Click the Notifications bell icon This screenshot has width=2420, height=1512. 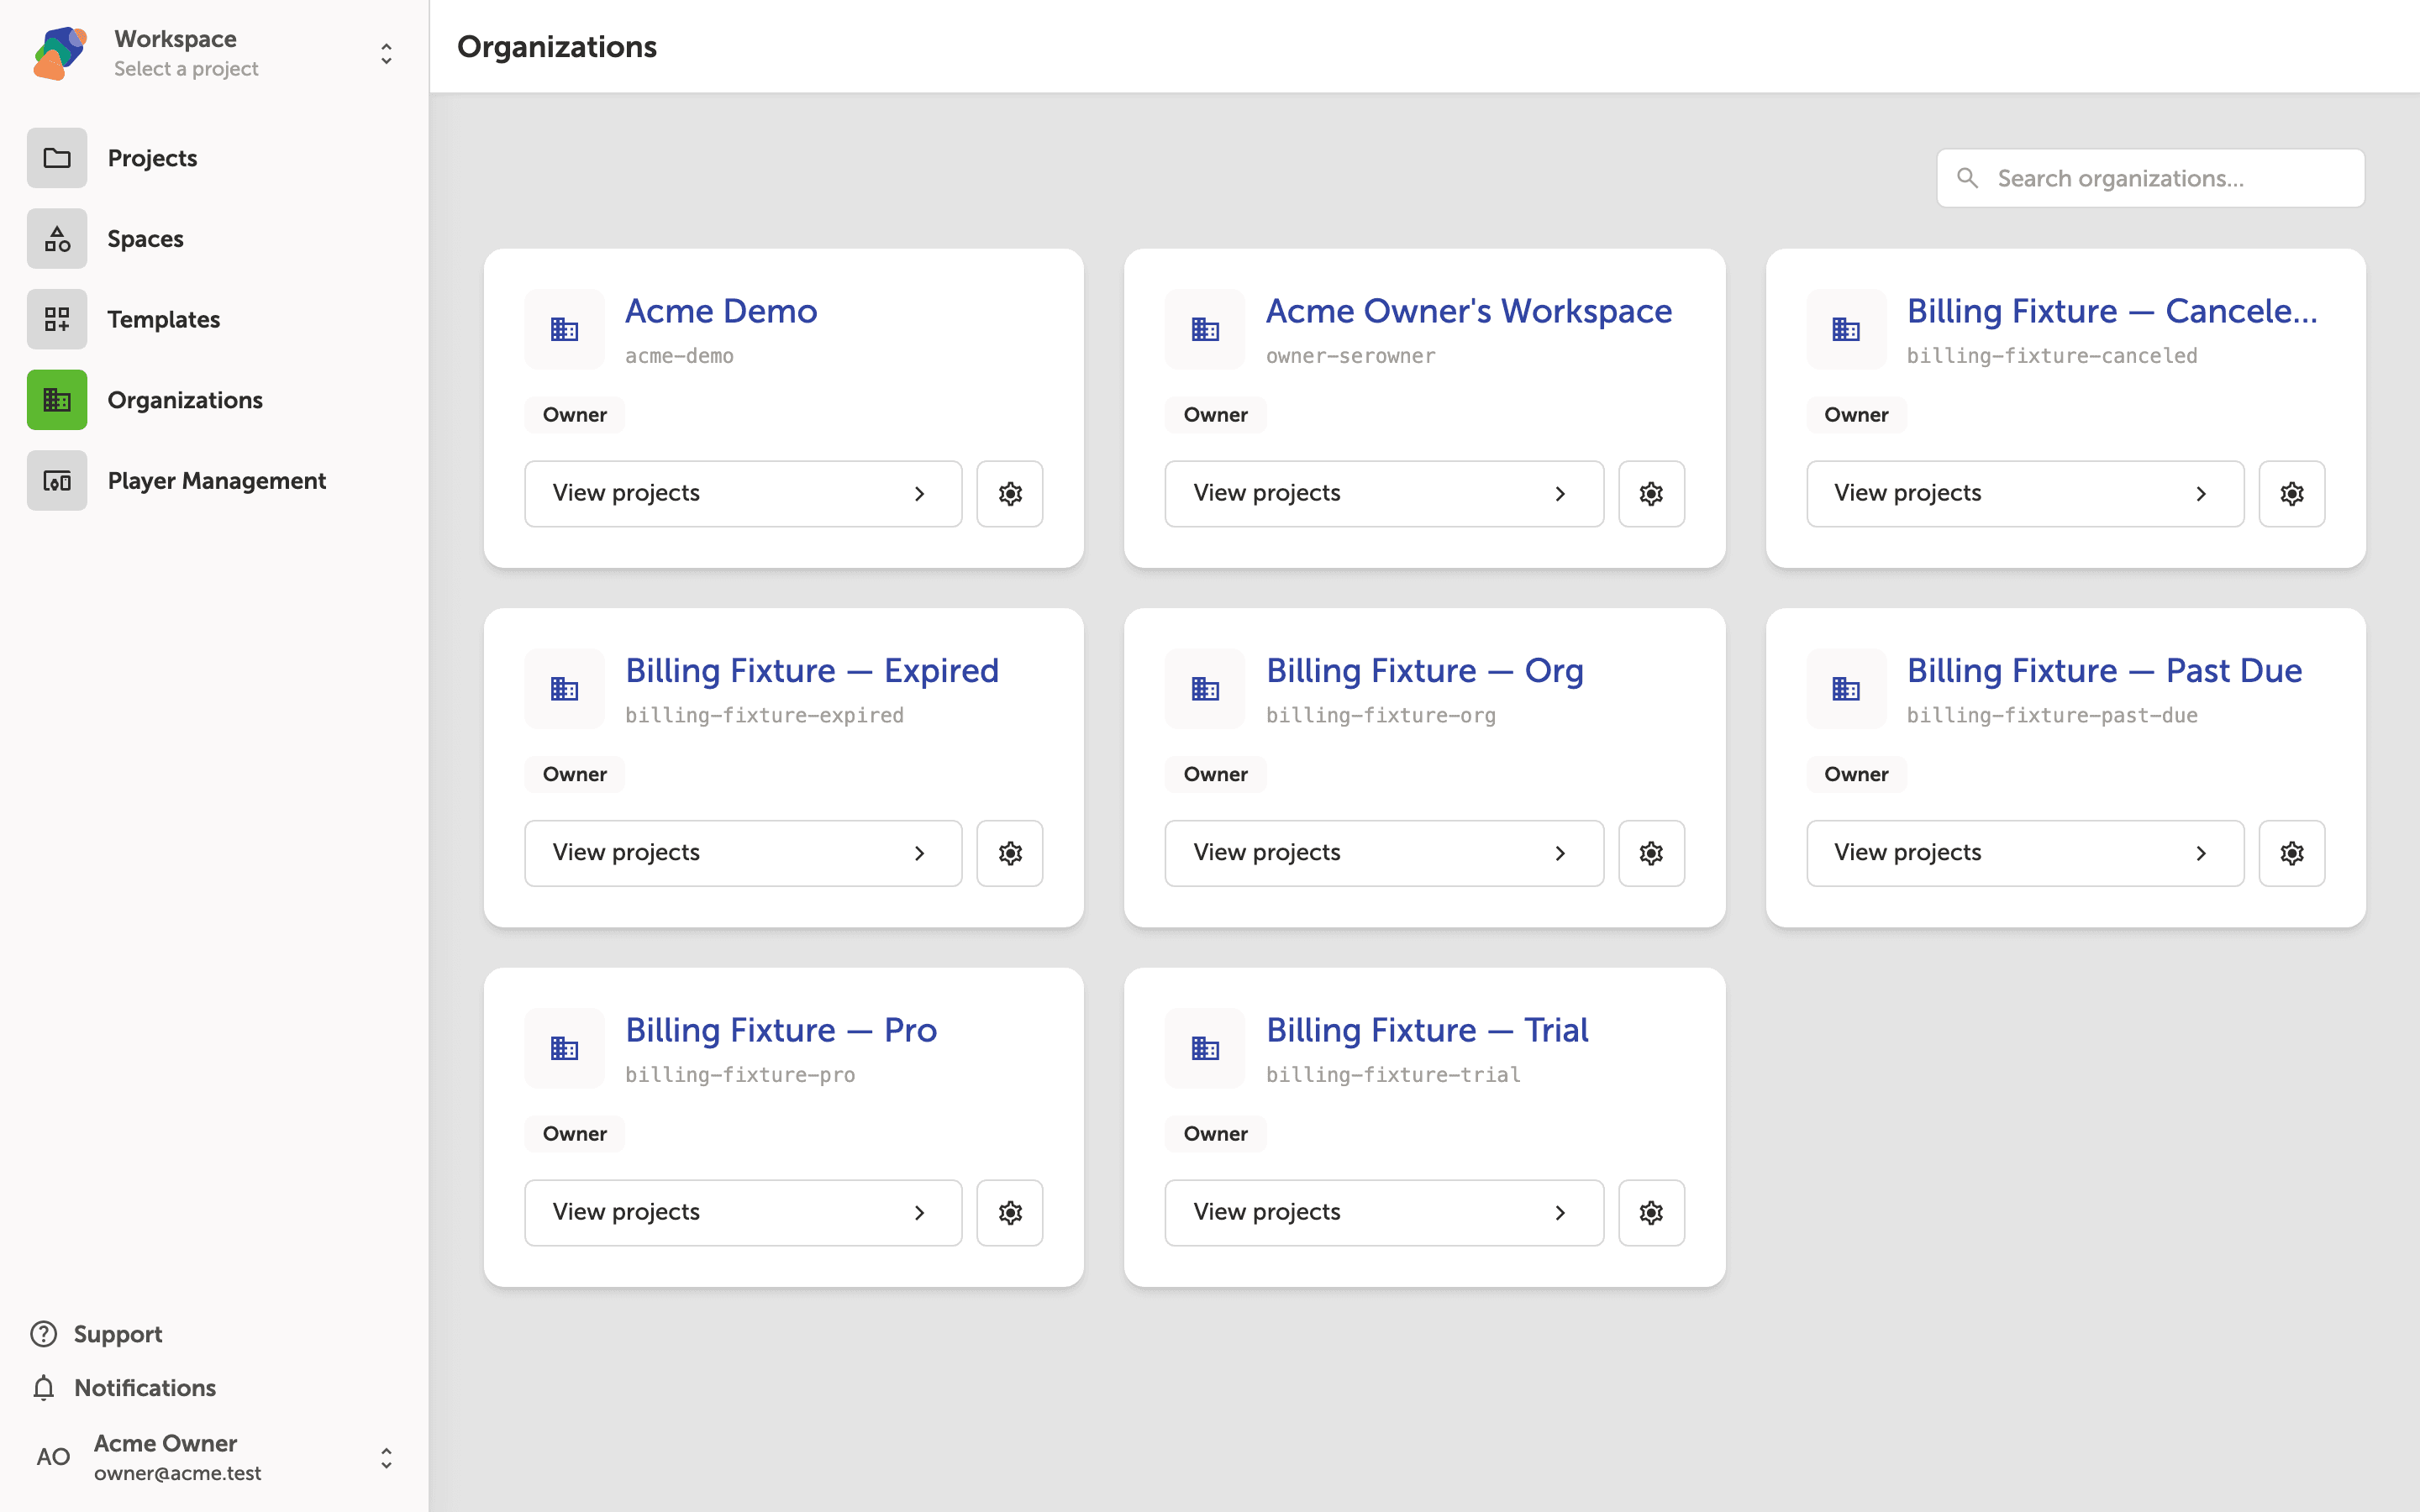[43, 1388]
